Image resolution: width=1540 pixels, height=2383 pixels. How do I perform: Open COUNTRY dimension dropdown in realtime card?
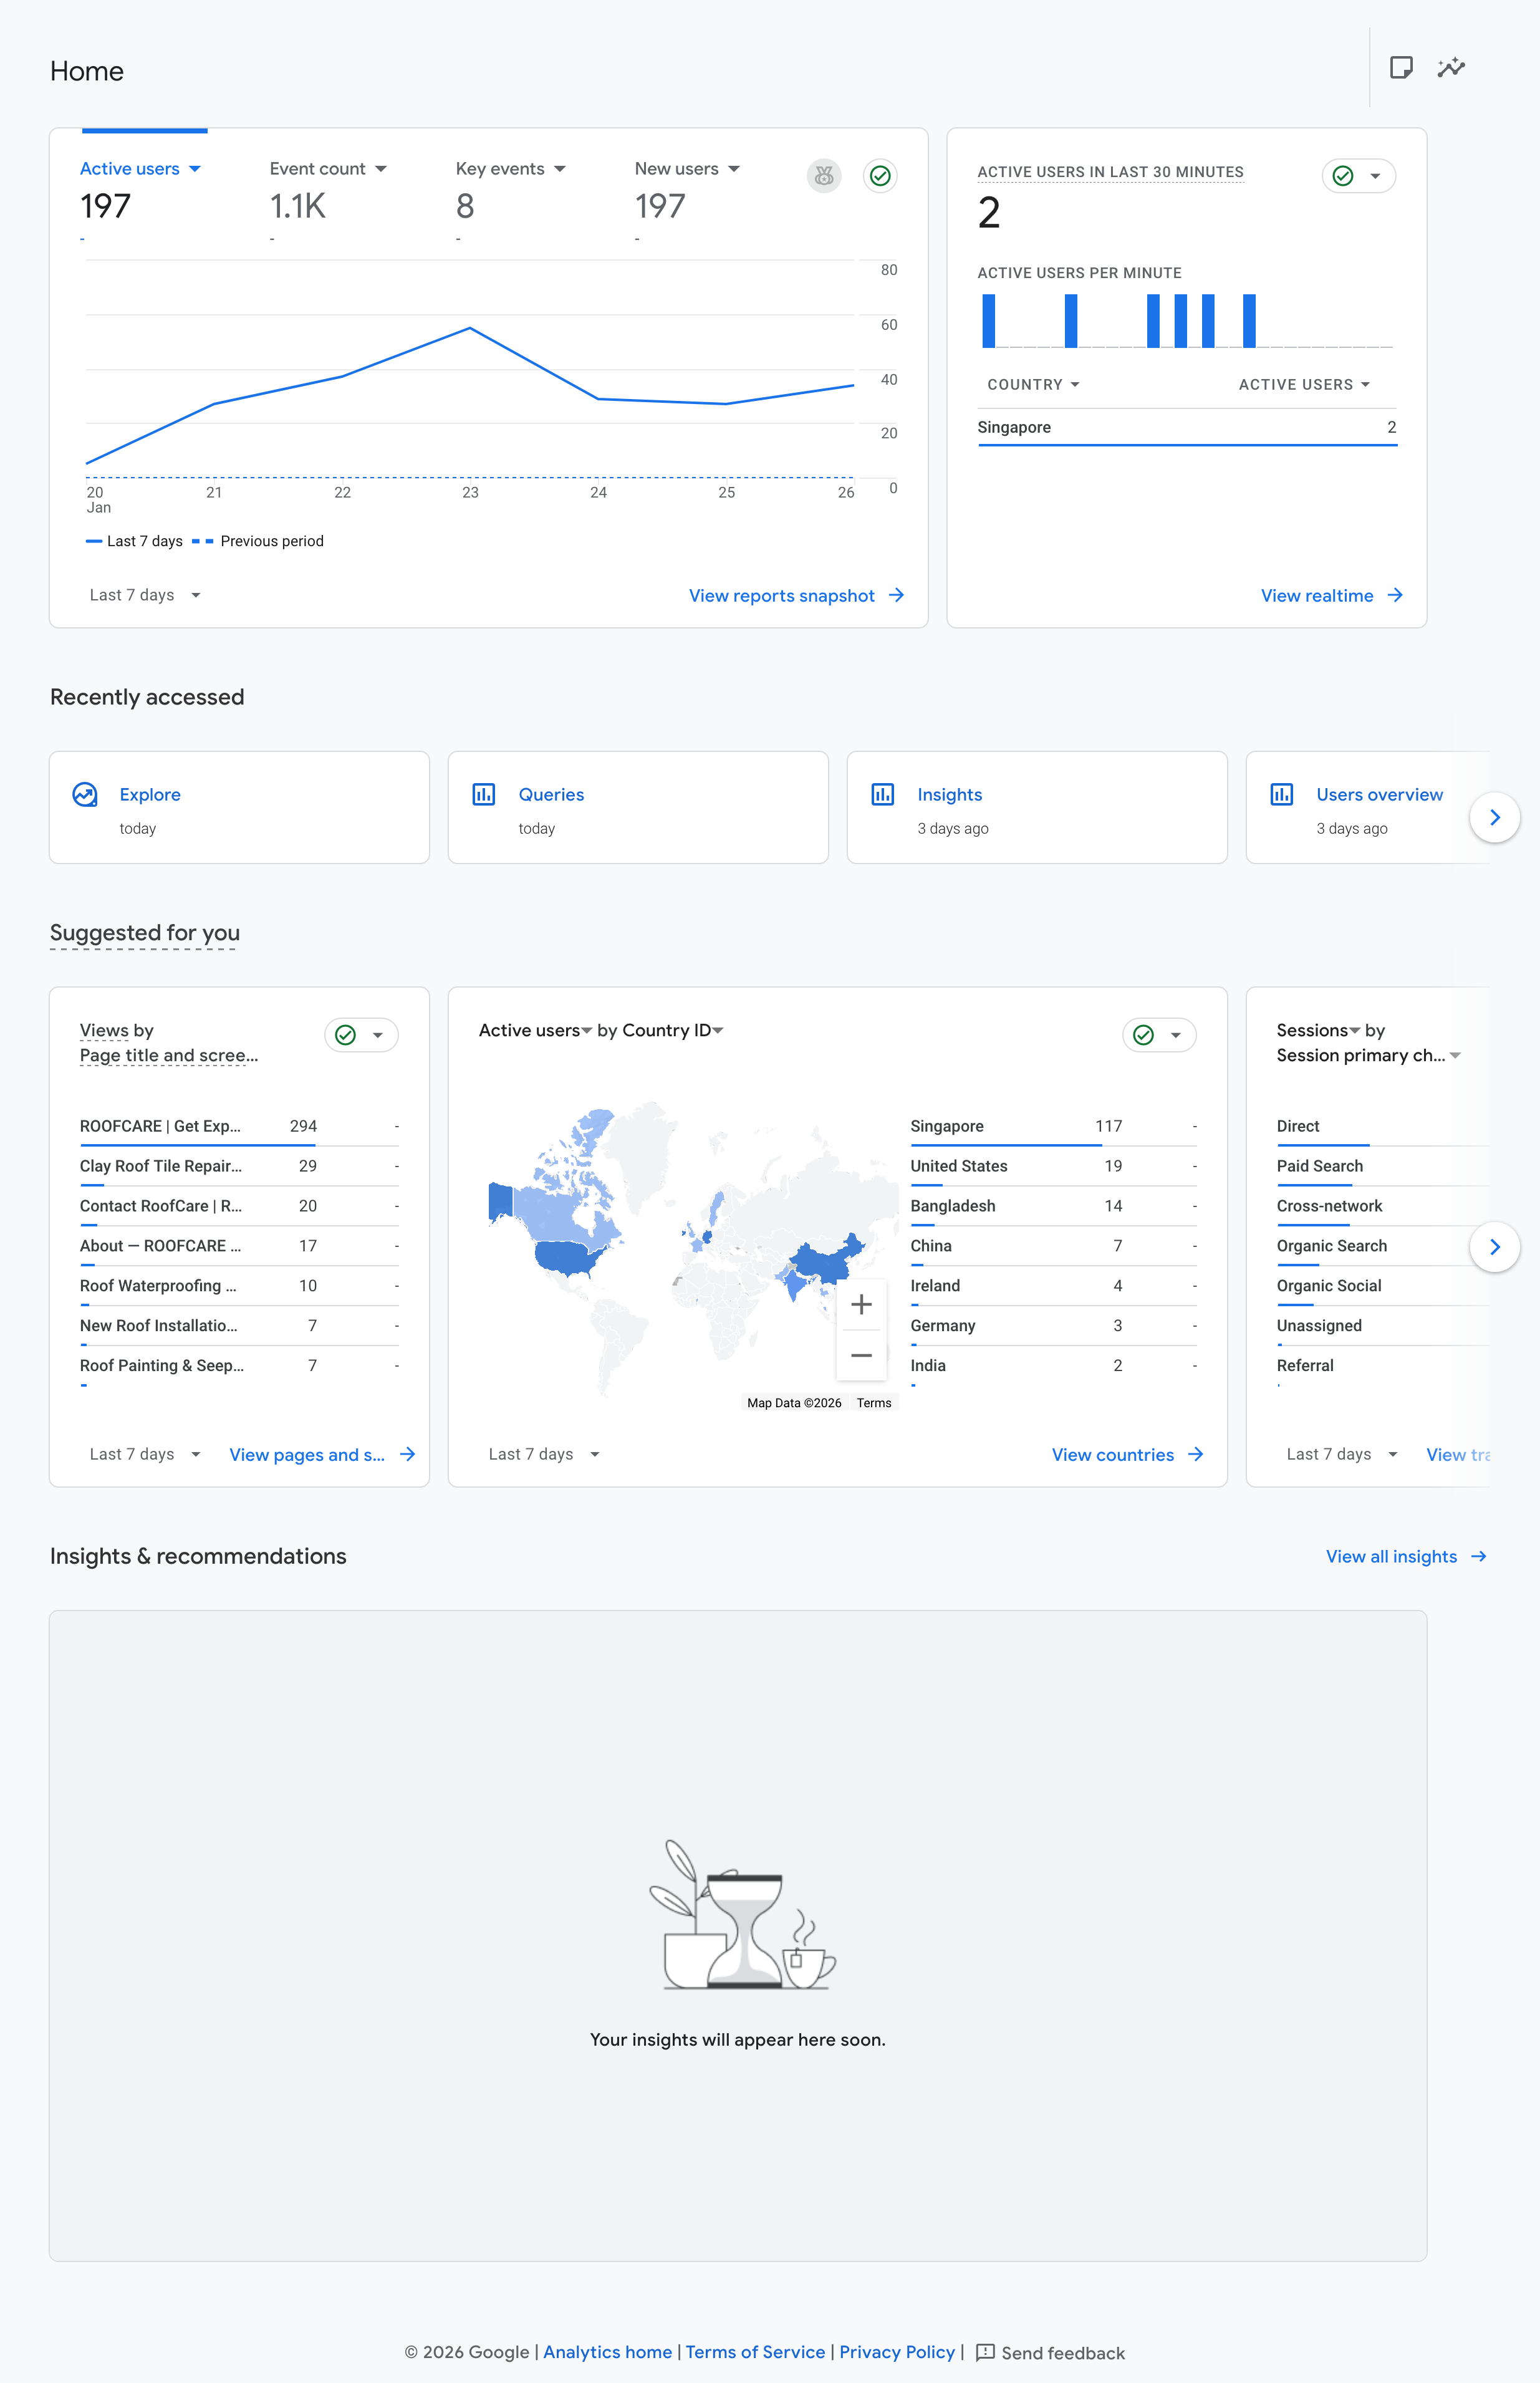[1033, 385]
